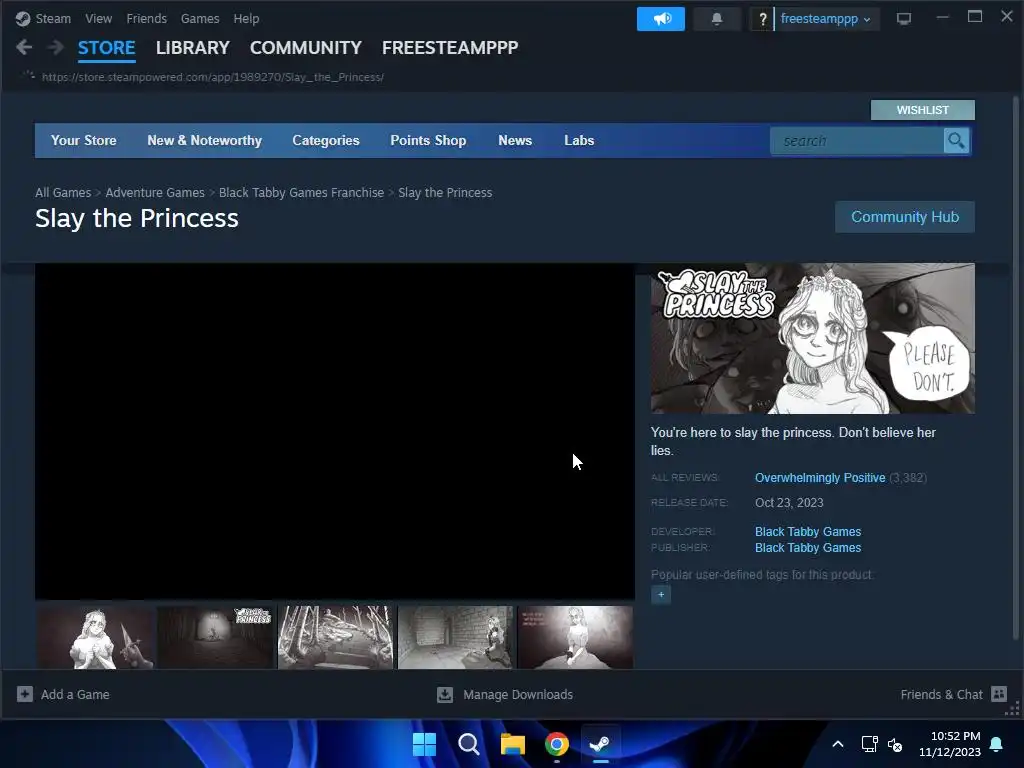Viewport: 1024px width, 768px height.
Task: Click the main video player area
Action: [335, 431]
